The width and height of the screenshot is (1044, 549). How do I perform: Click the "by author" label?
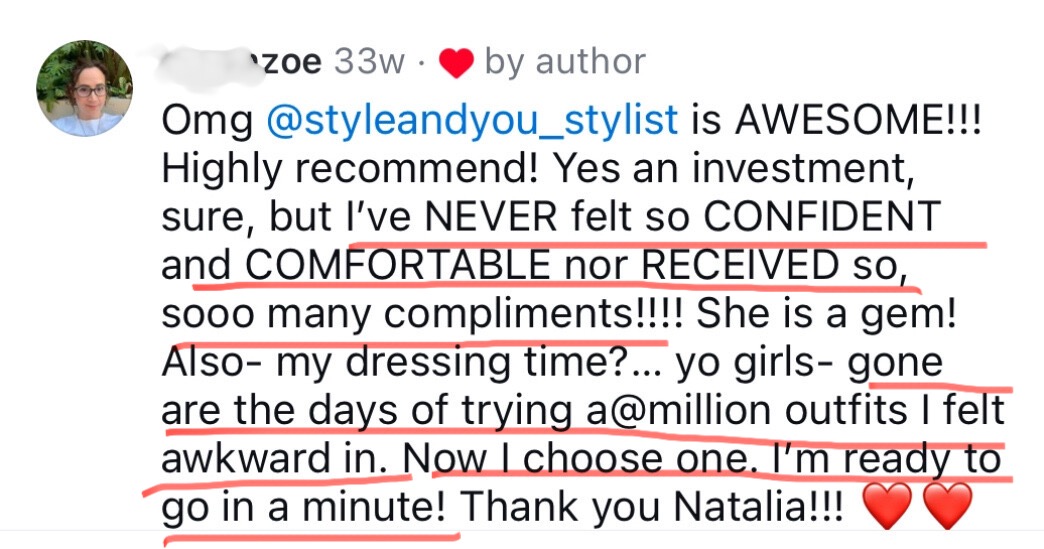[x=564, y=62]
